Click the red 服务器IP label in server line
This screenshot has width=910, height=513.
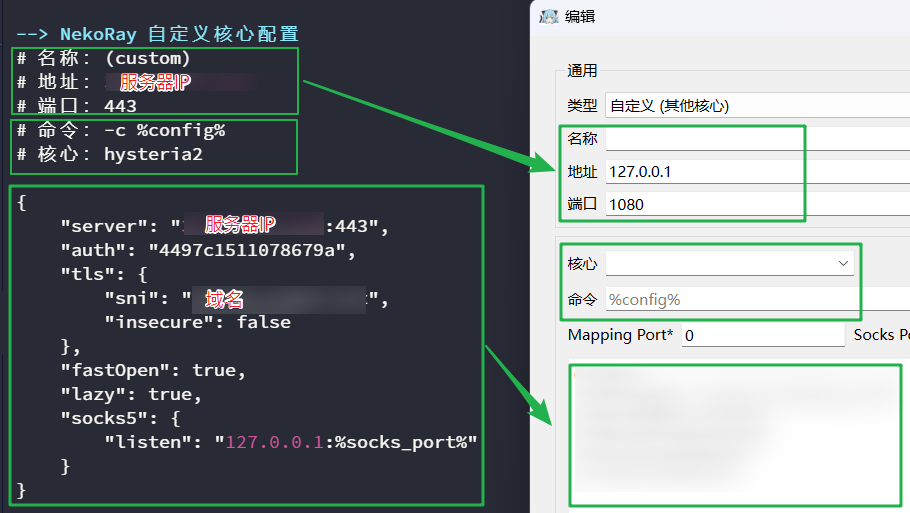(240, 225)
